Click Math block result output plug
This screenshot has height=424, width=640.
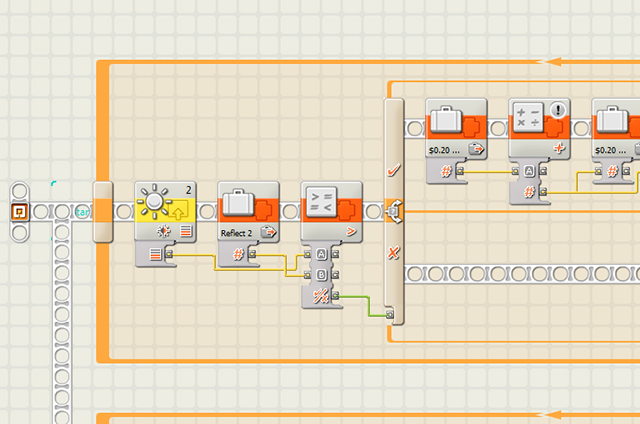point(543,191)
